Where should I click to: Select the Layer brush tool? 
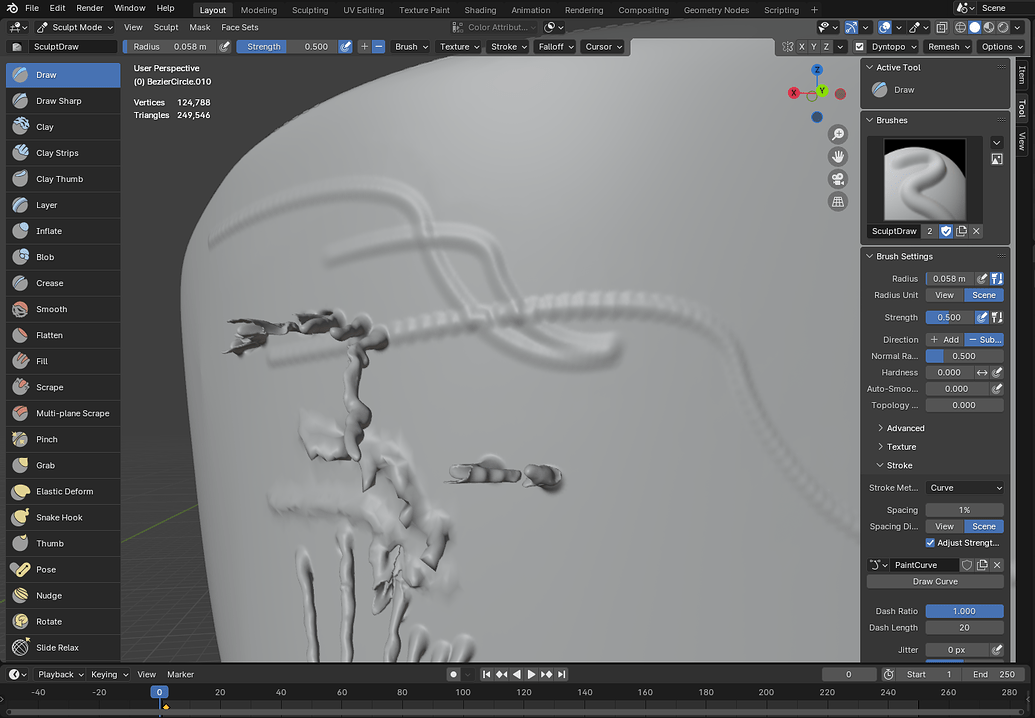coord(63,205)
